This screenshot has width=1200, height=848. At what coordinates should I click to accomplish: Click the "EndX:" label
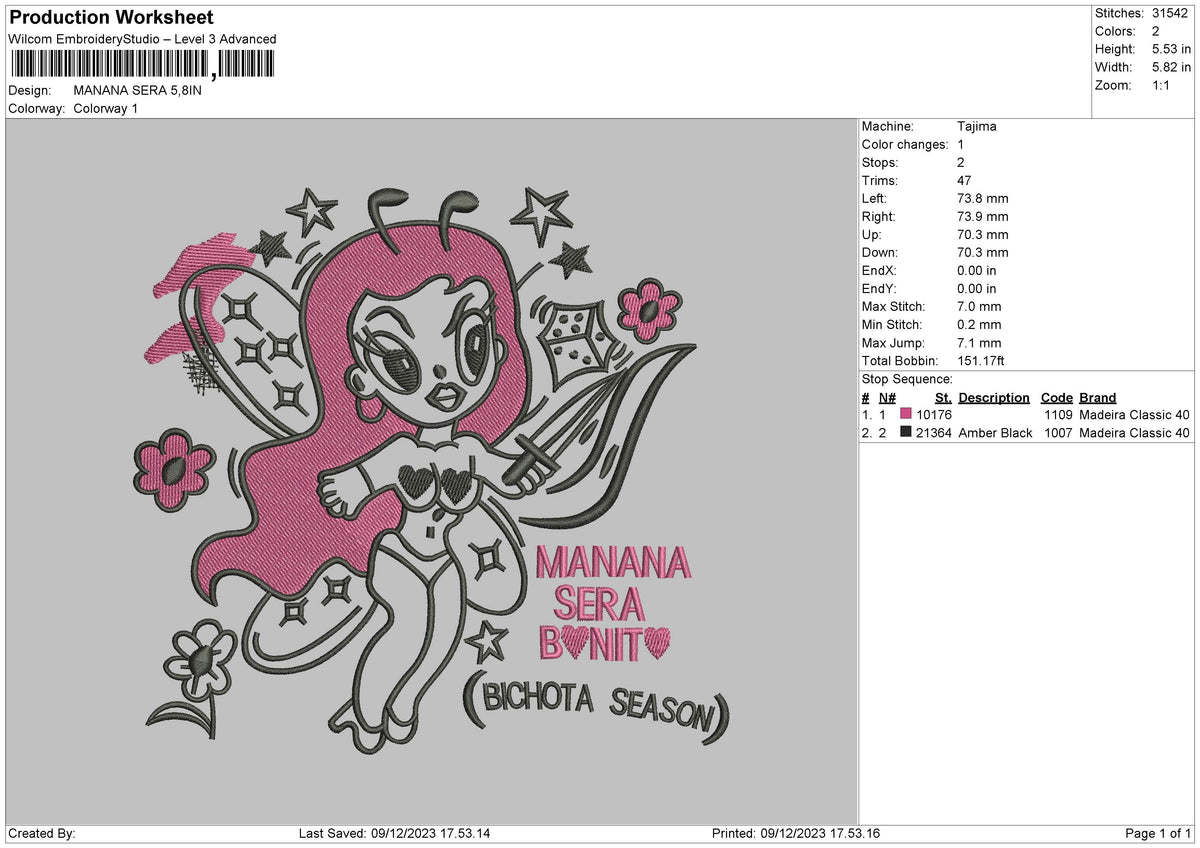click(880, 270)
